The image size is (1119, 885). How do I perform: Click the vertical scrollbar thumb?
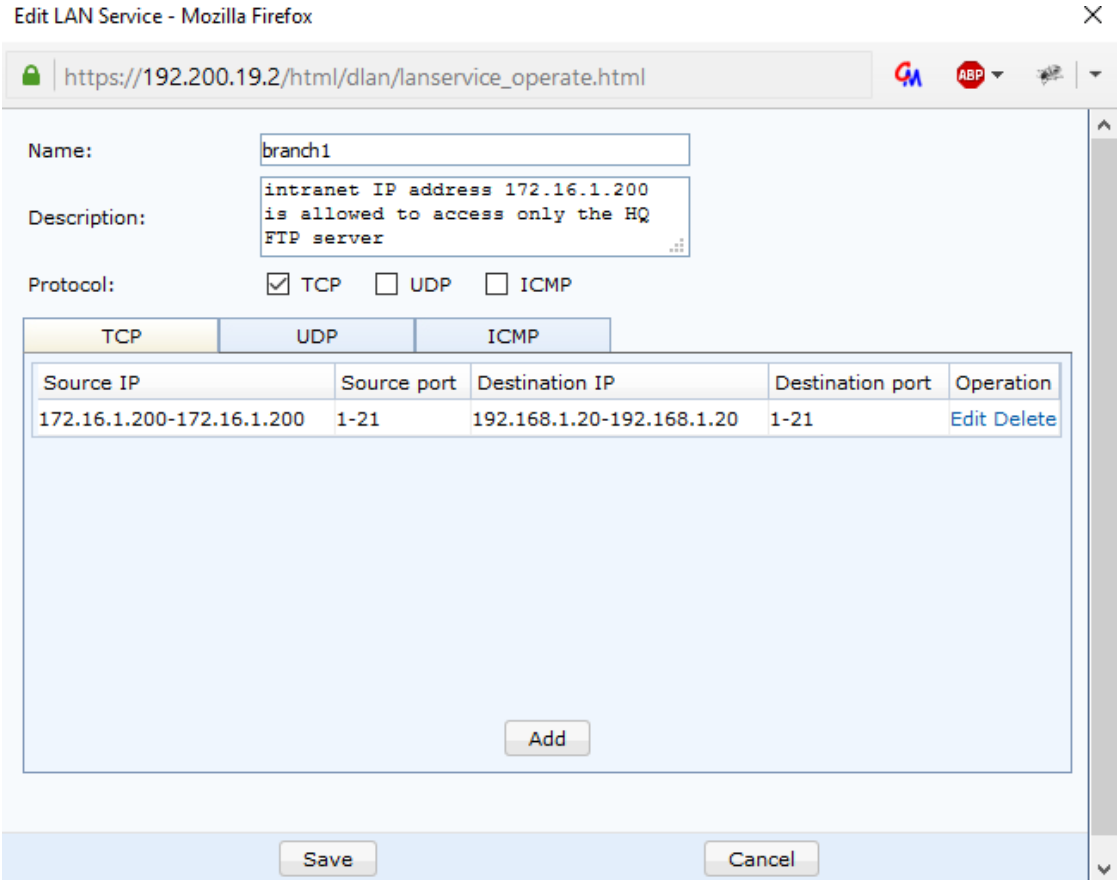[x=1104, y=485]
